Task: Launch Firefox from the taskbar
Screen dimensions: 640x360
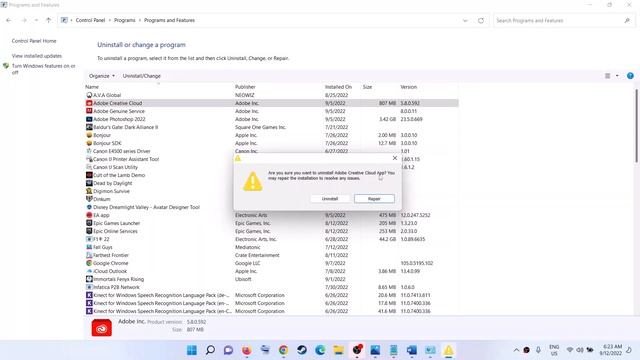Action: coord(247,350)
